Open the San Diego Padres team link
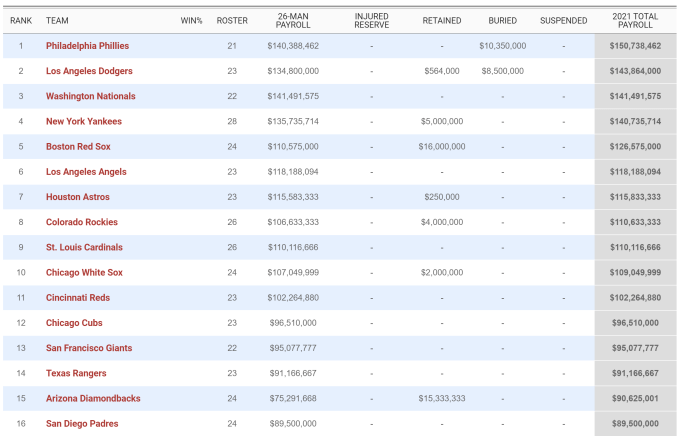 [x=82, y=423]
